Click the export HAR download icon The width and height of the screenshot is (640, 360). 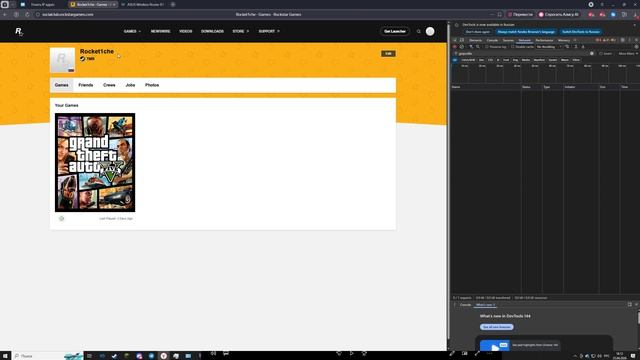coord(583,47)
